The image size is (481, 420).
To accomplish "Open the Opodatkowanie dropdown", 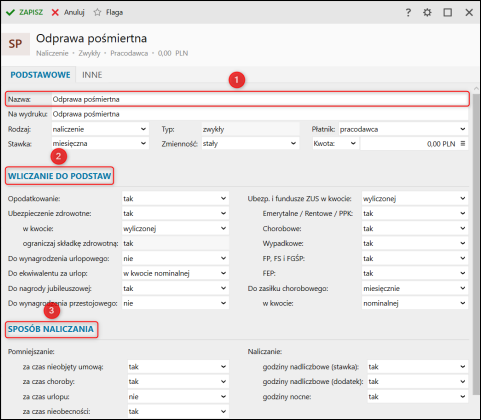I will tap(175, 199).
